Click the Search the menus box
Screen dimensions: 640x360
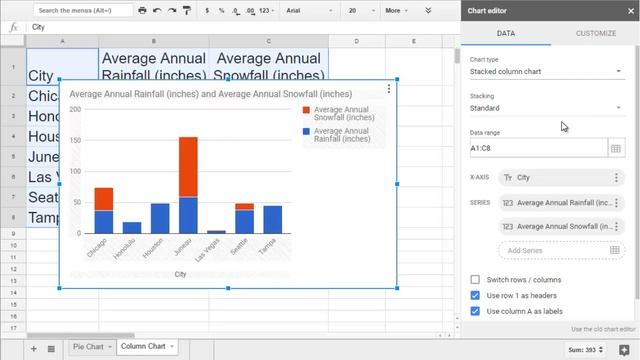(x=83, y=10)
